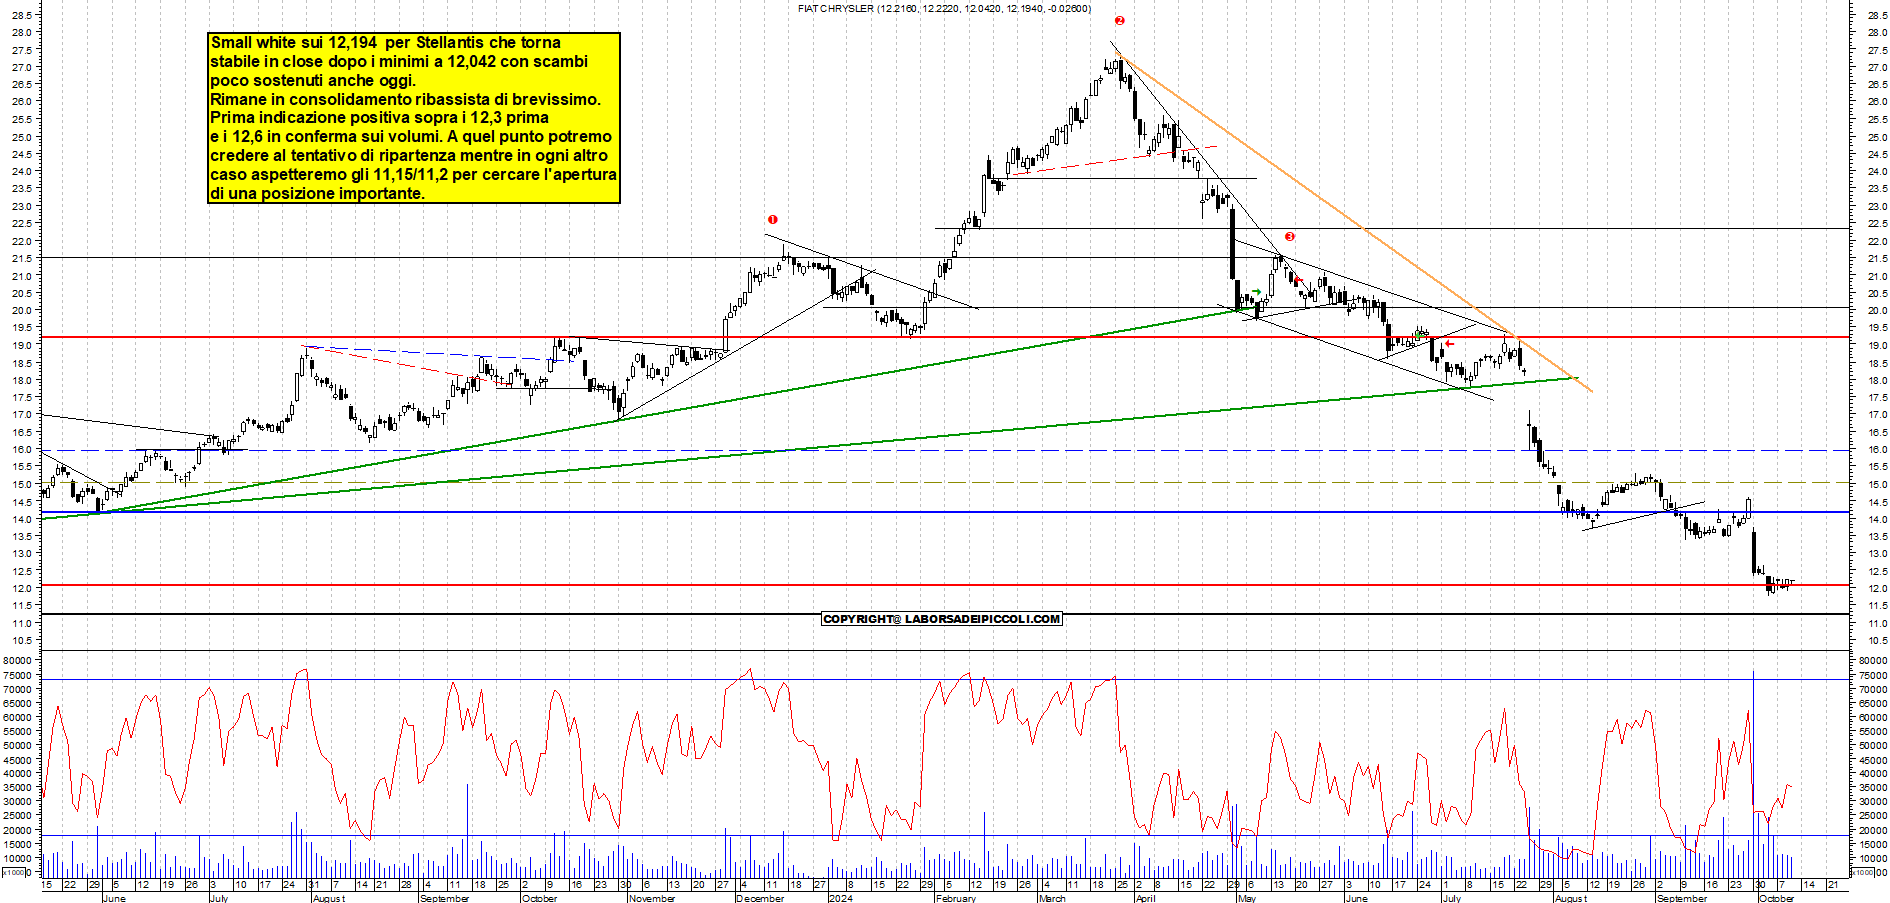Click red circle marker number 1

point(772,220)
